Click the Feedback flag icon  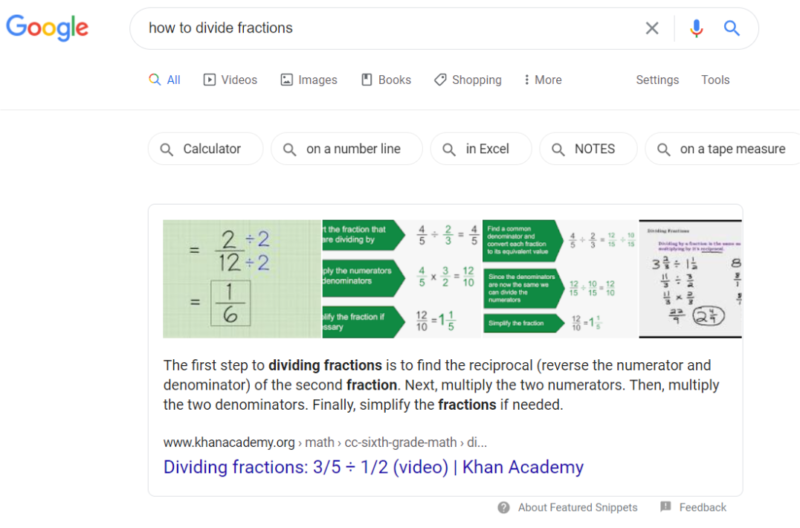(665, 507)
